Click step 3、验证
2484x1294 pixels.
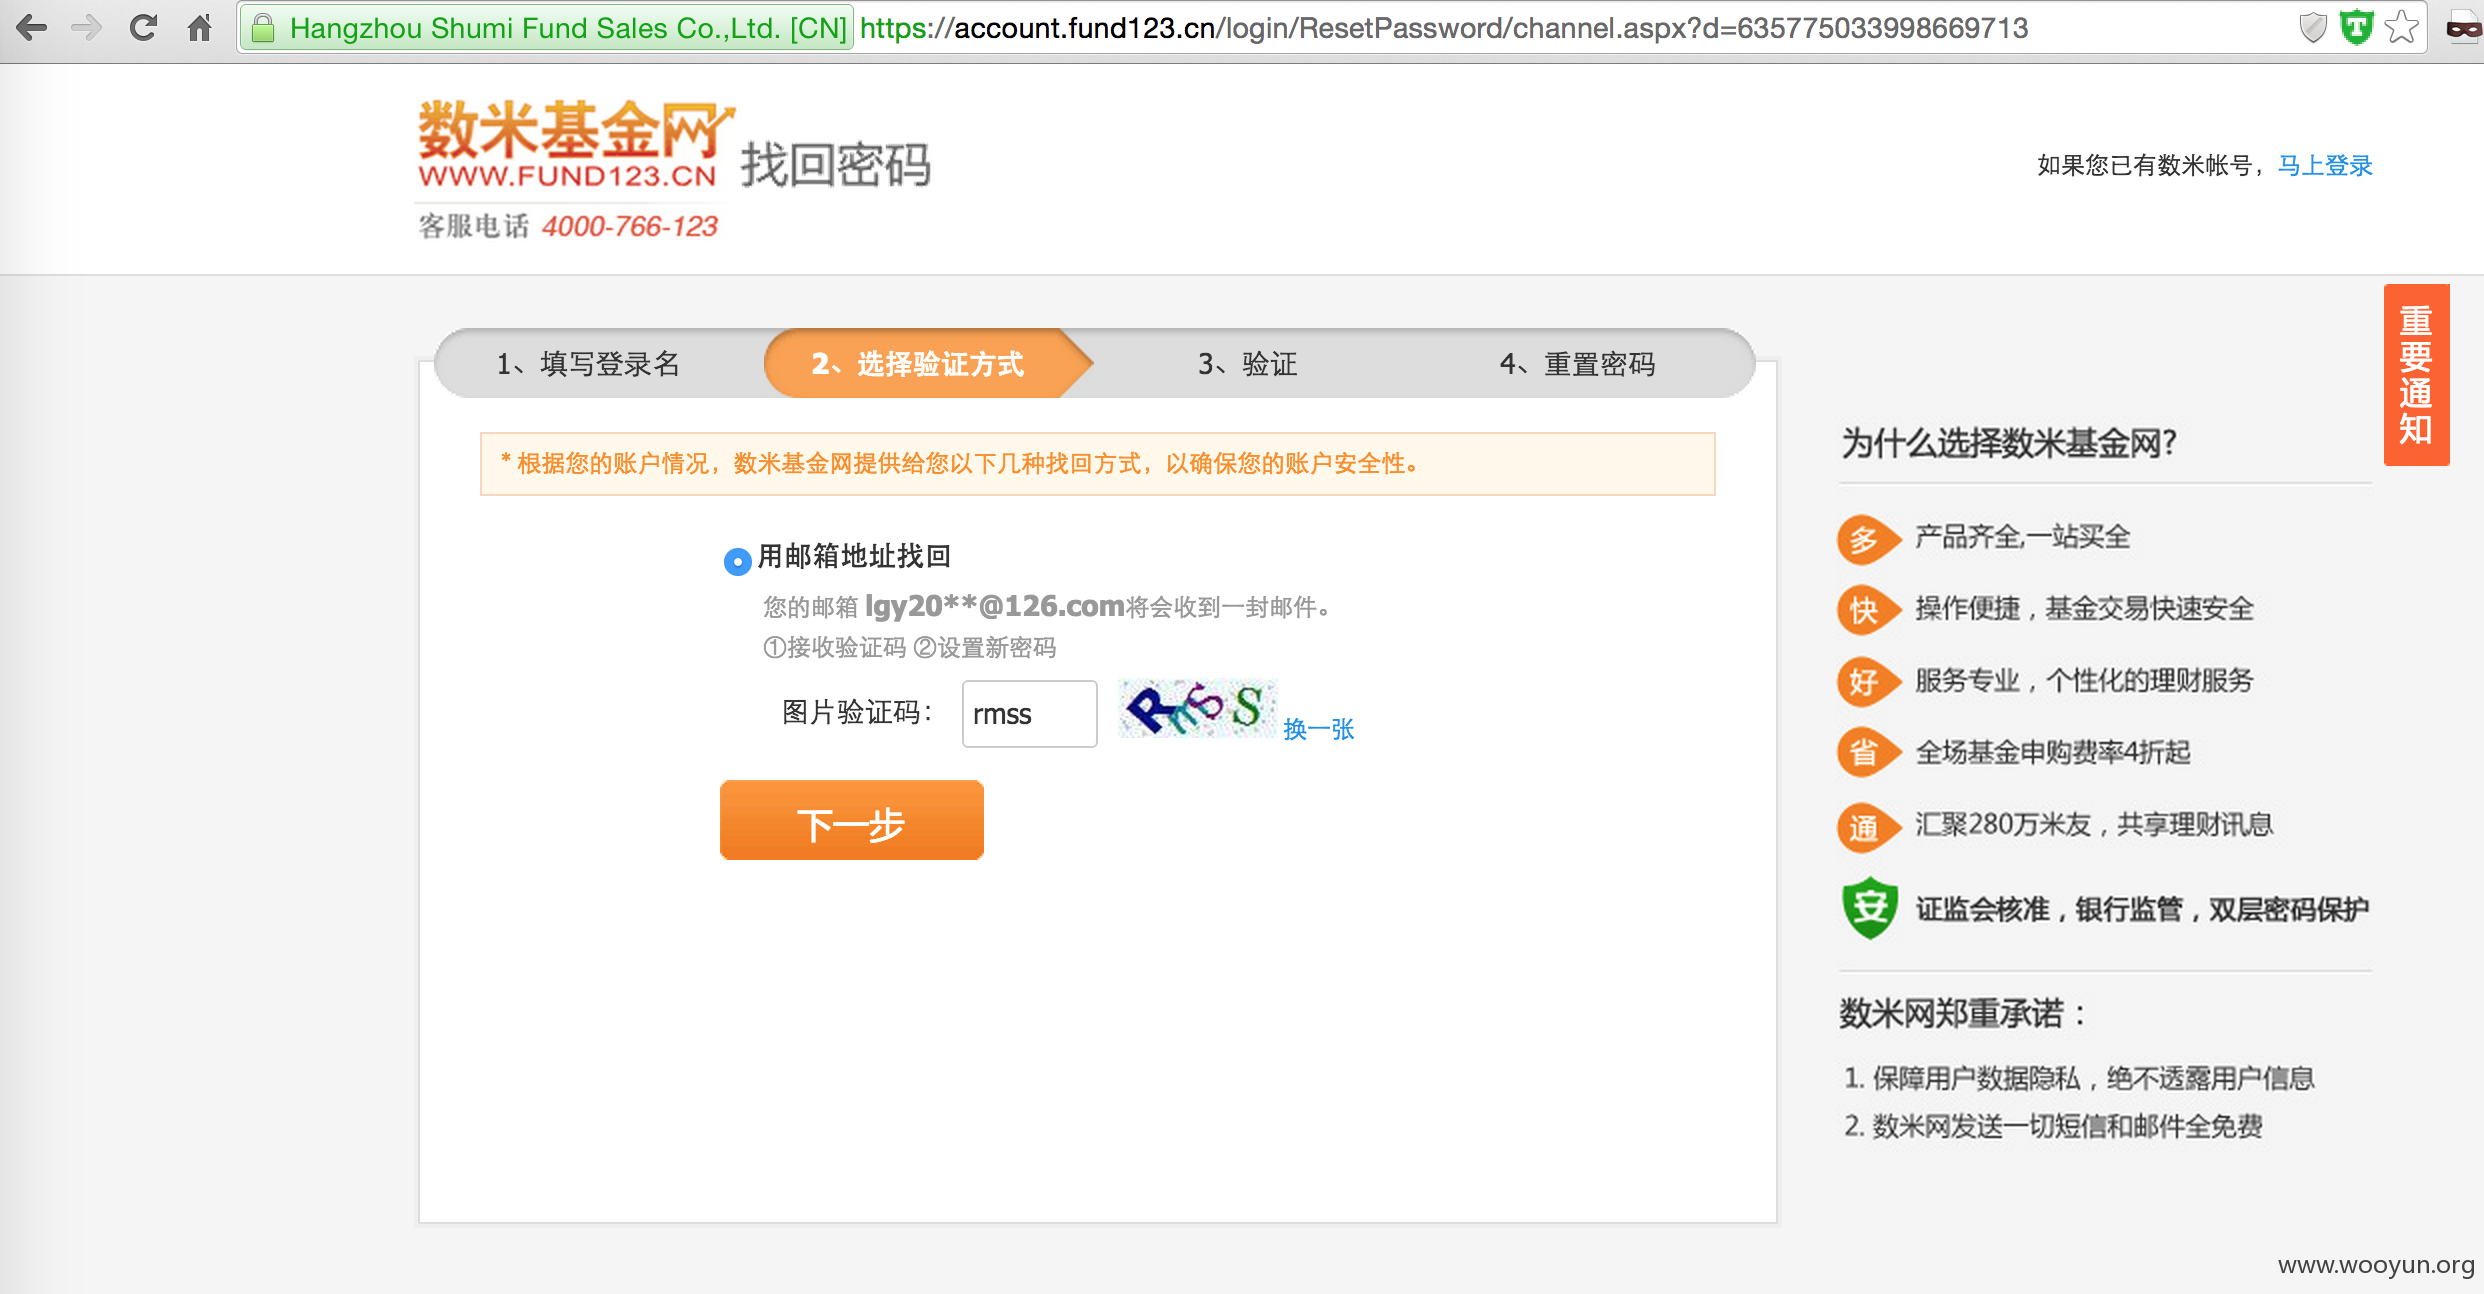pos(1247,364)
